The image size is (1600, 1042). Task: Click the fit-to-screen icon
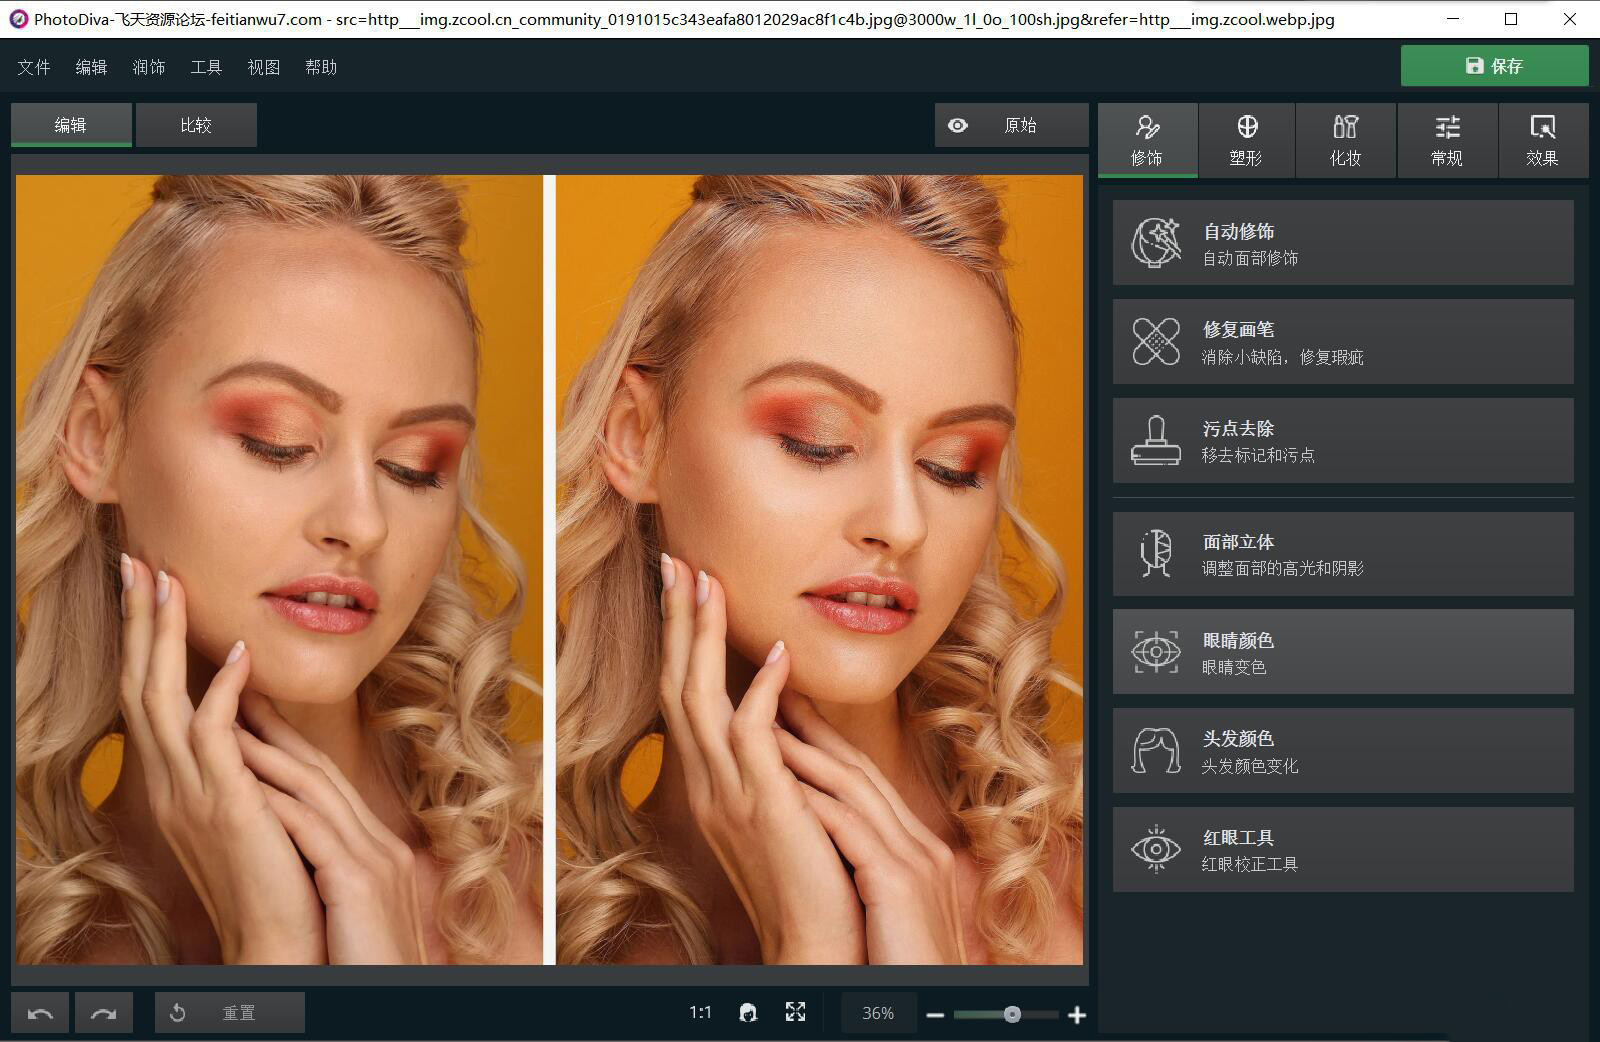pyautogui.click(x=795, y=1012)
